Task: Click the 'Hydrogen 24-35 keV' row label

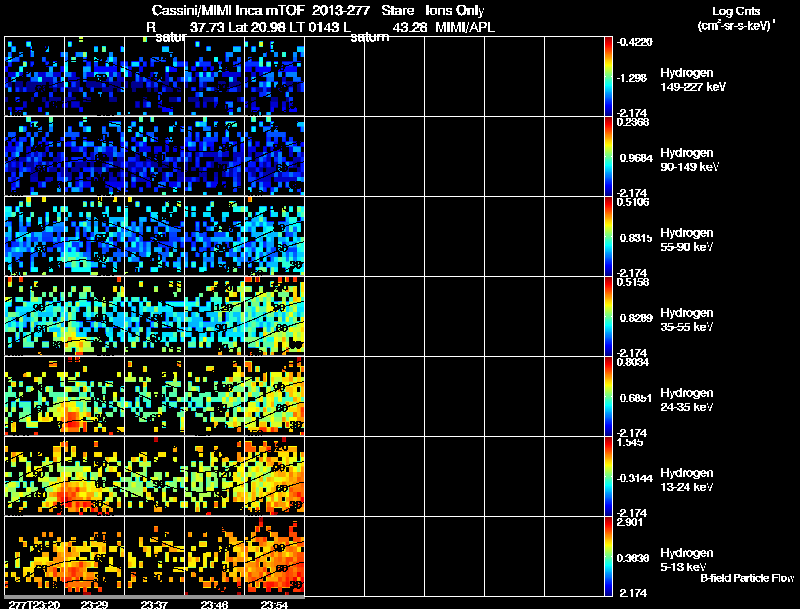Action: point(687,400)
